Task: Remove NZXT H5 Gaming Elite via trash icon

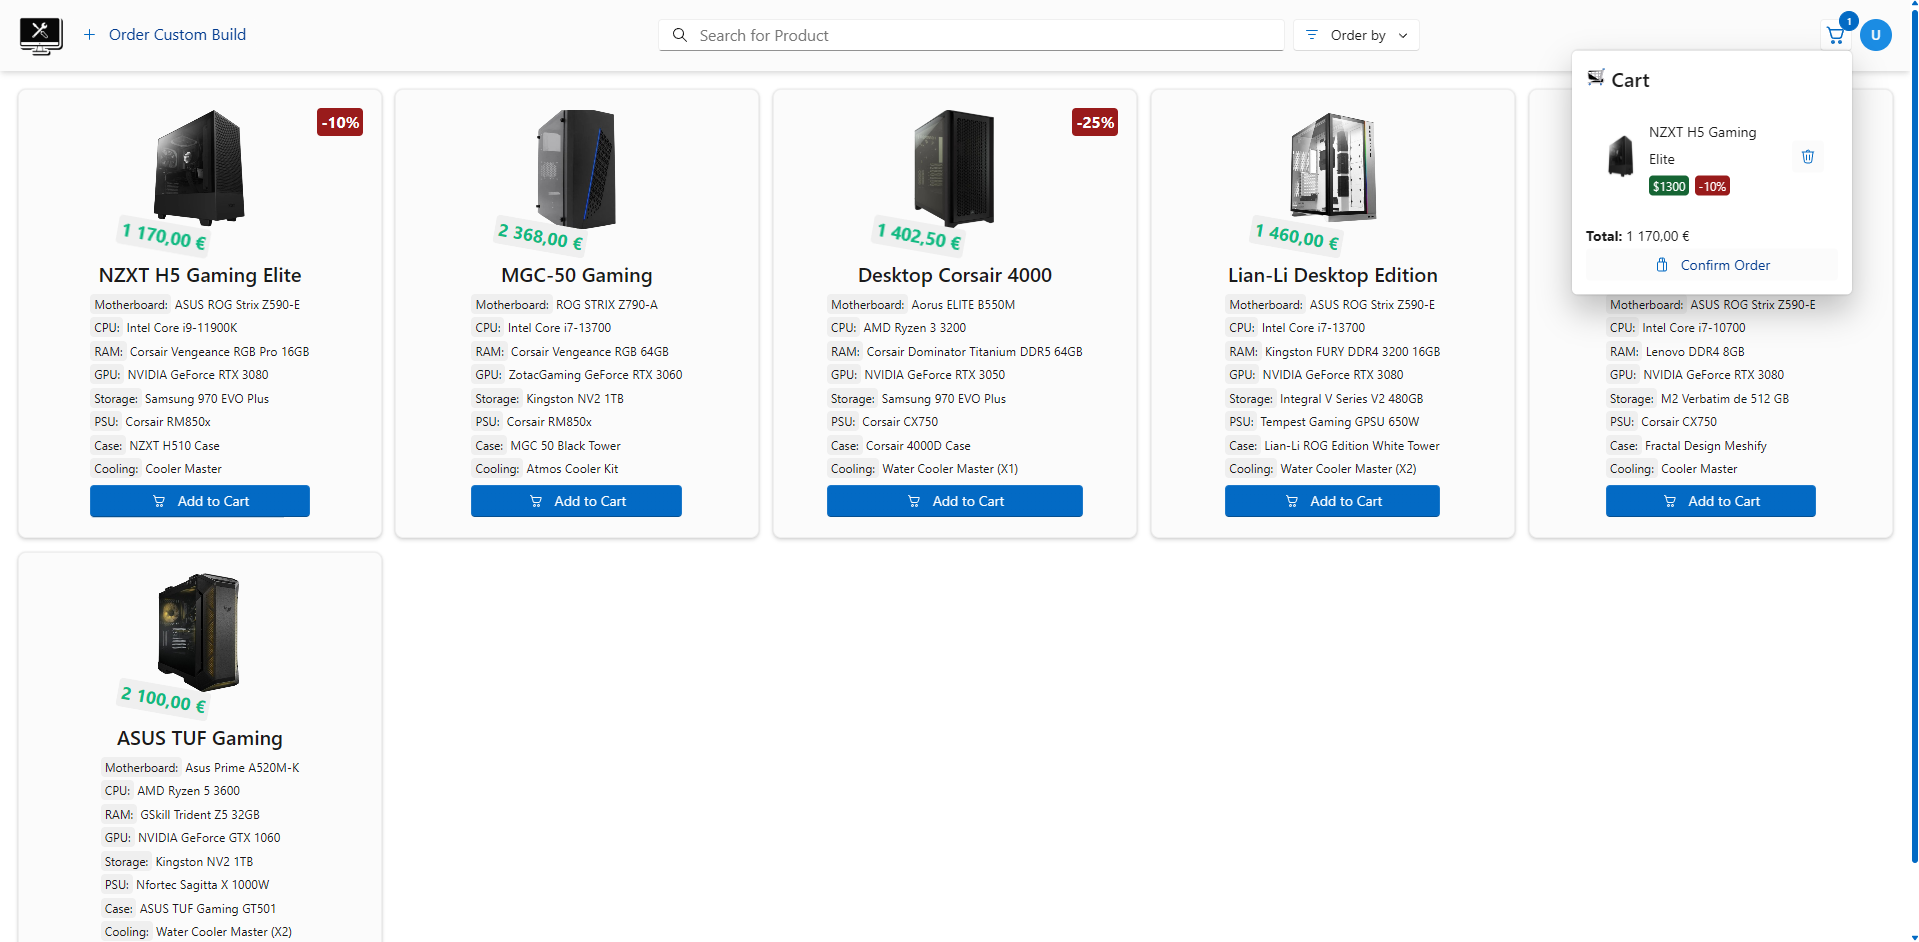Action: pyautogui.click(x=1808, y=157)
